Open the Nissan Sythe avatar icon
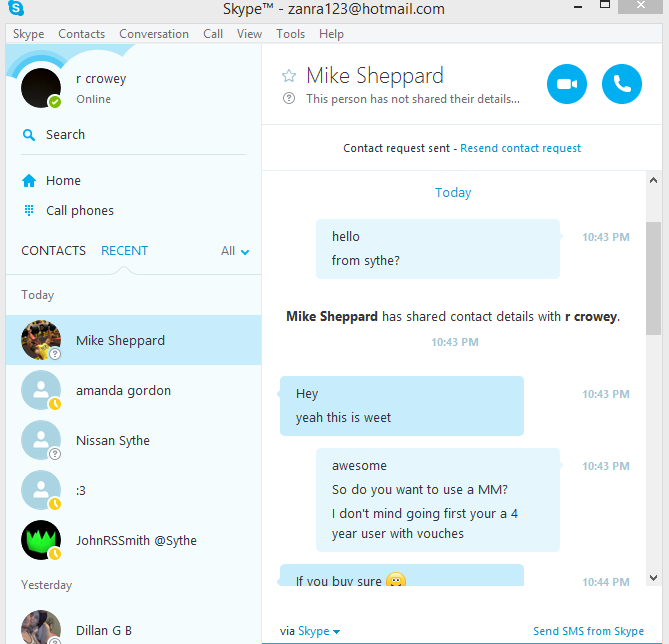Image resolution: width=669 pixels, height=644 pixels. tap(41, 440)
